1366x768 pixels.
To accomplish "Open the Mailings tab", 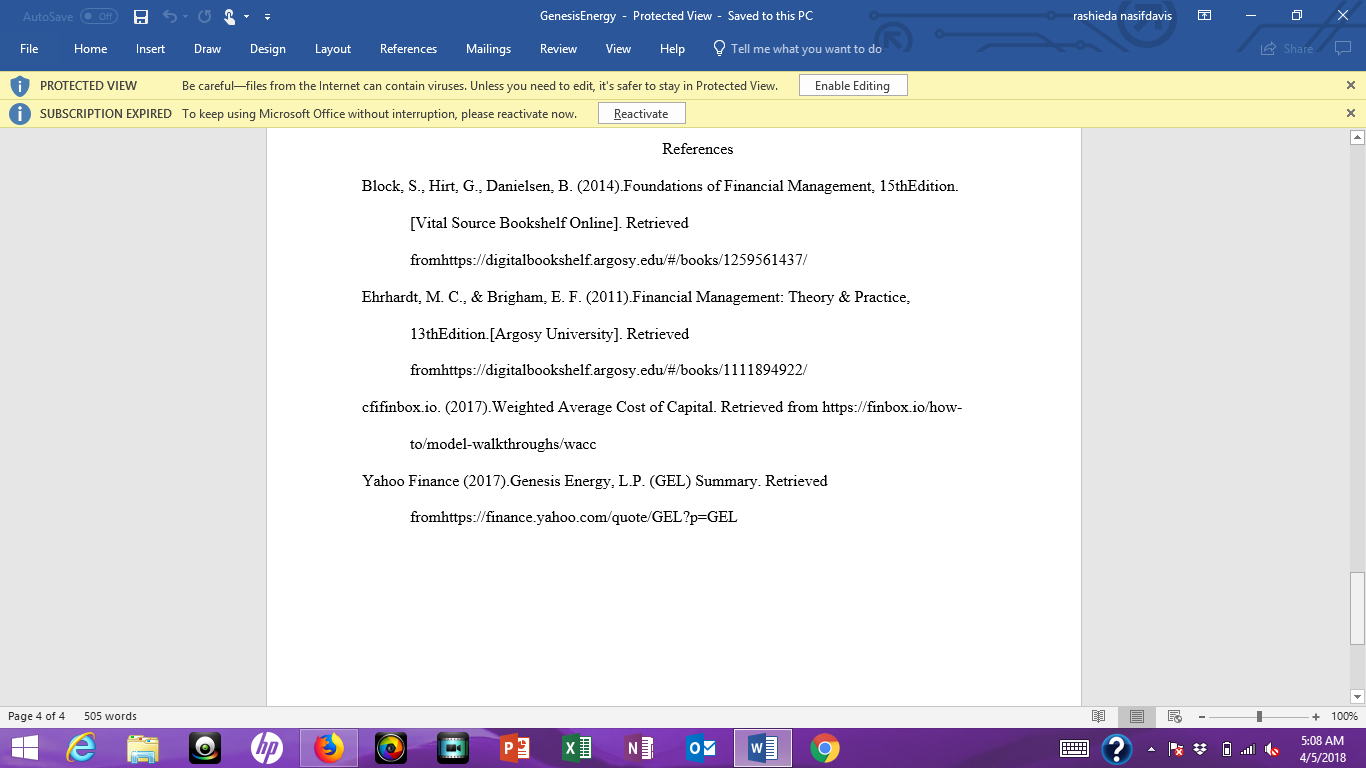I will pos(488,49).
